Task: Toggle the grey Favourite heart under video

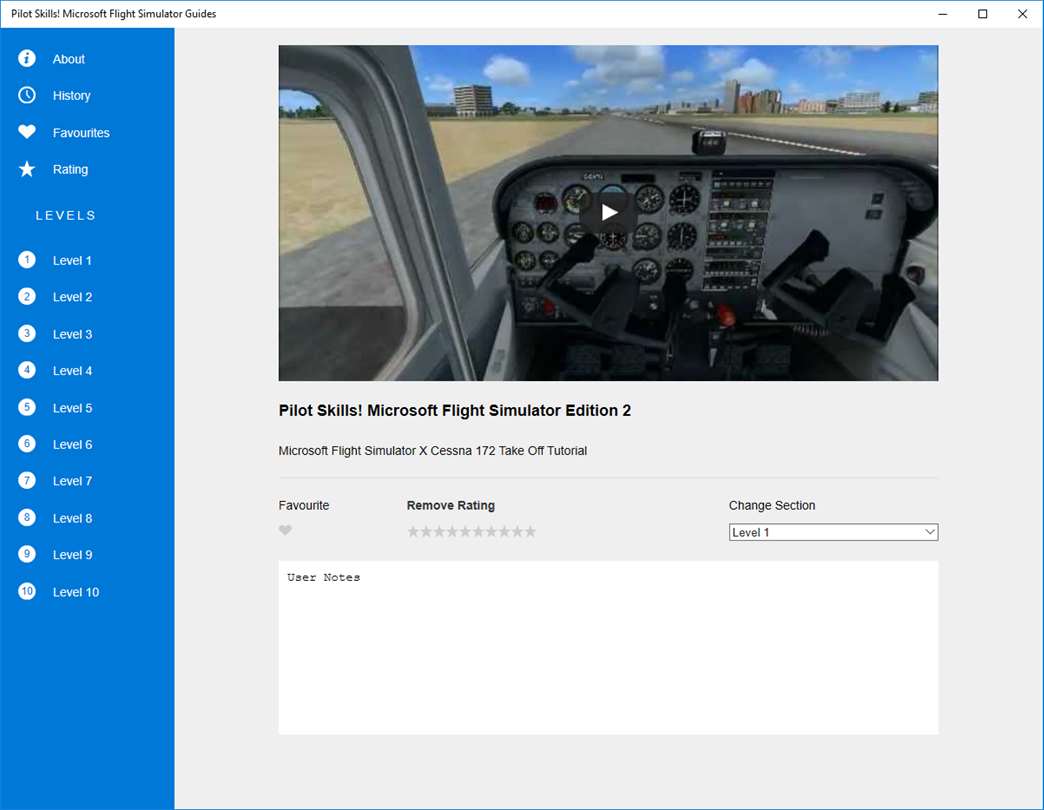Action: [x=285, y=530]
